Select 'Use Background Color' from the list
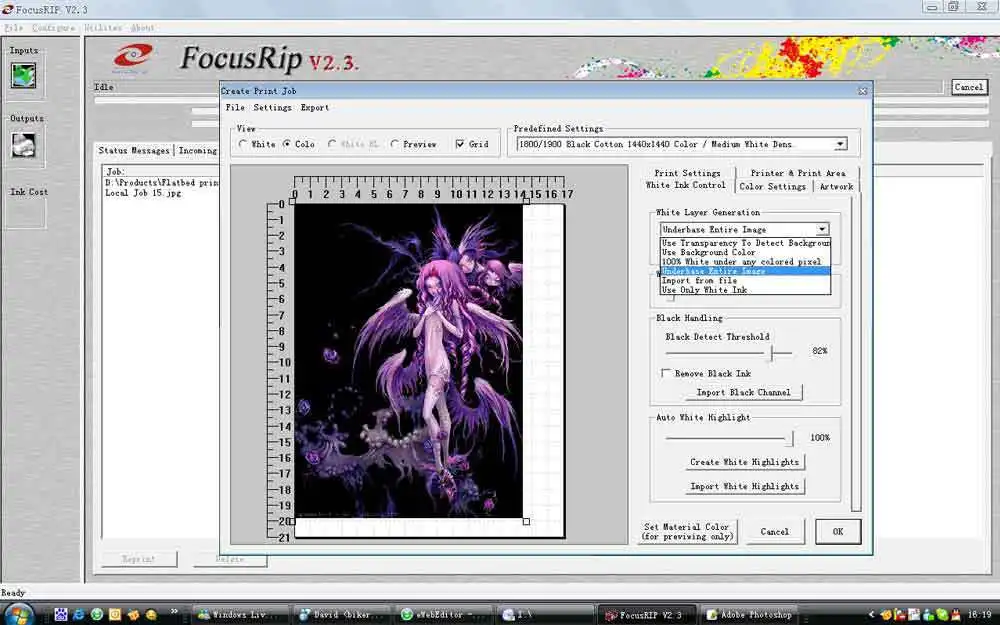Image resolution: width=1000 pixels, height=625 pixels. 709,252
